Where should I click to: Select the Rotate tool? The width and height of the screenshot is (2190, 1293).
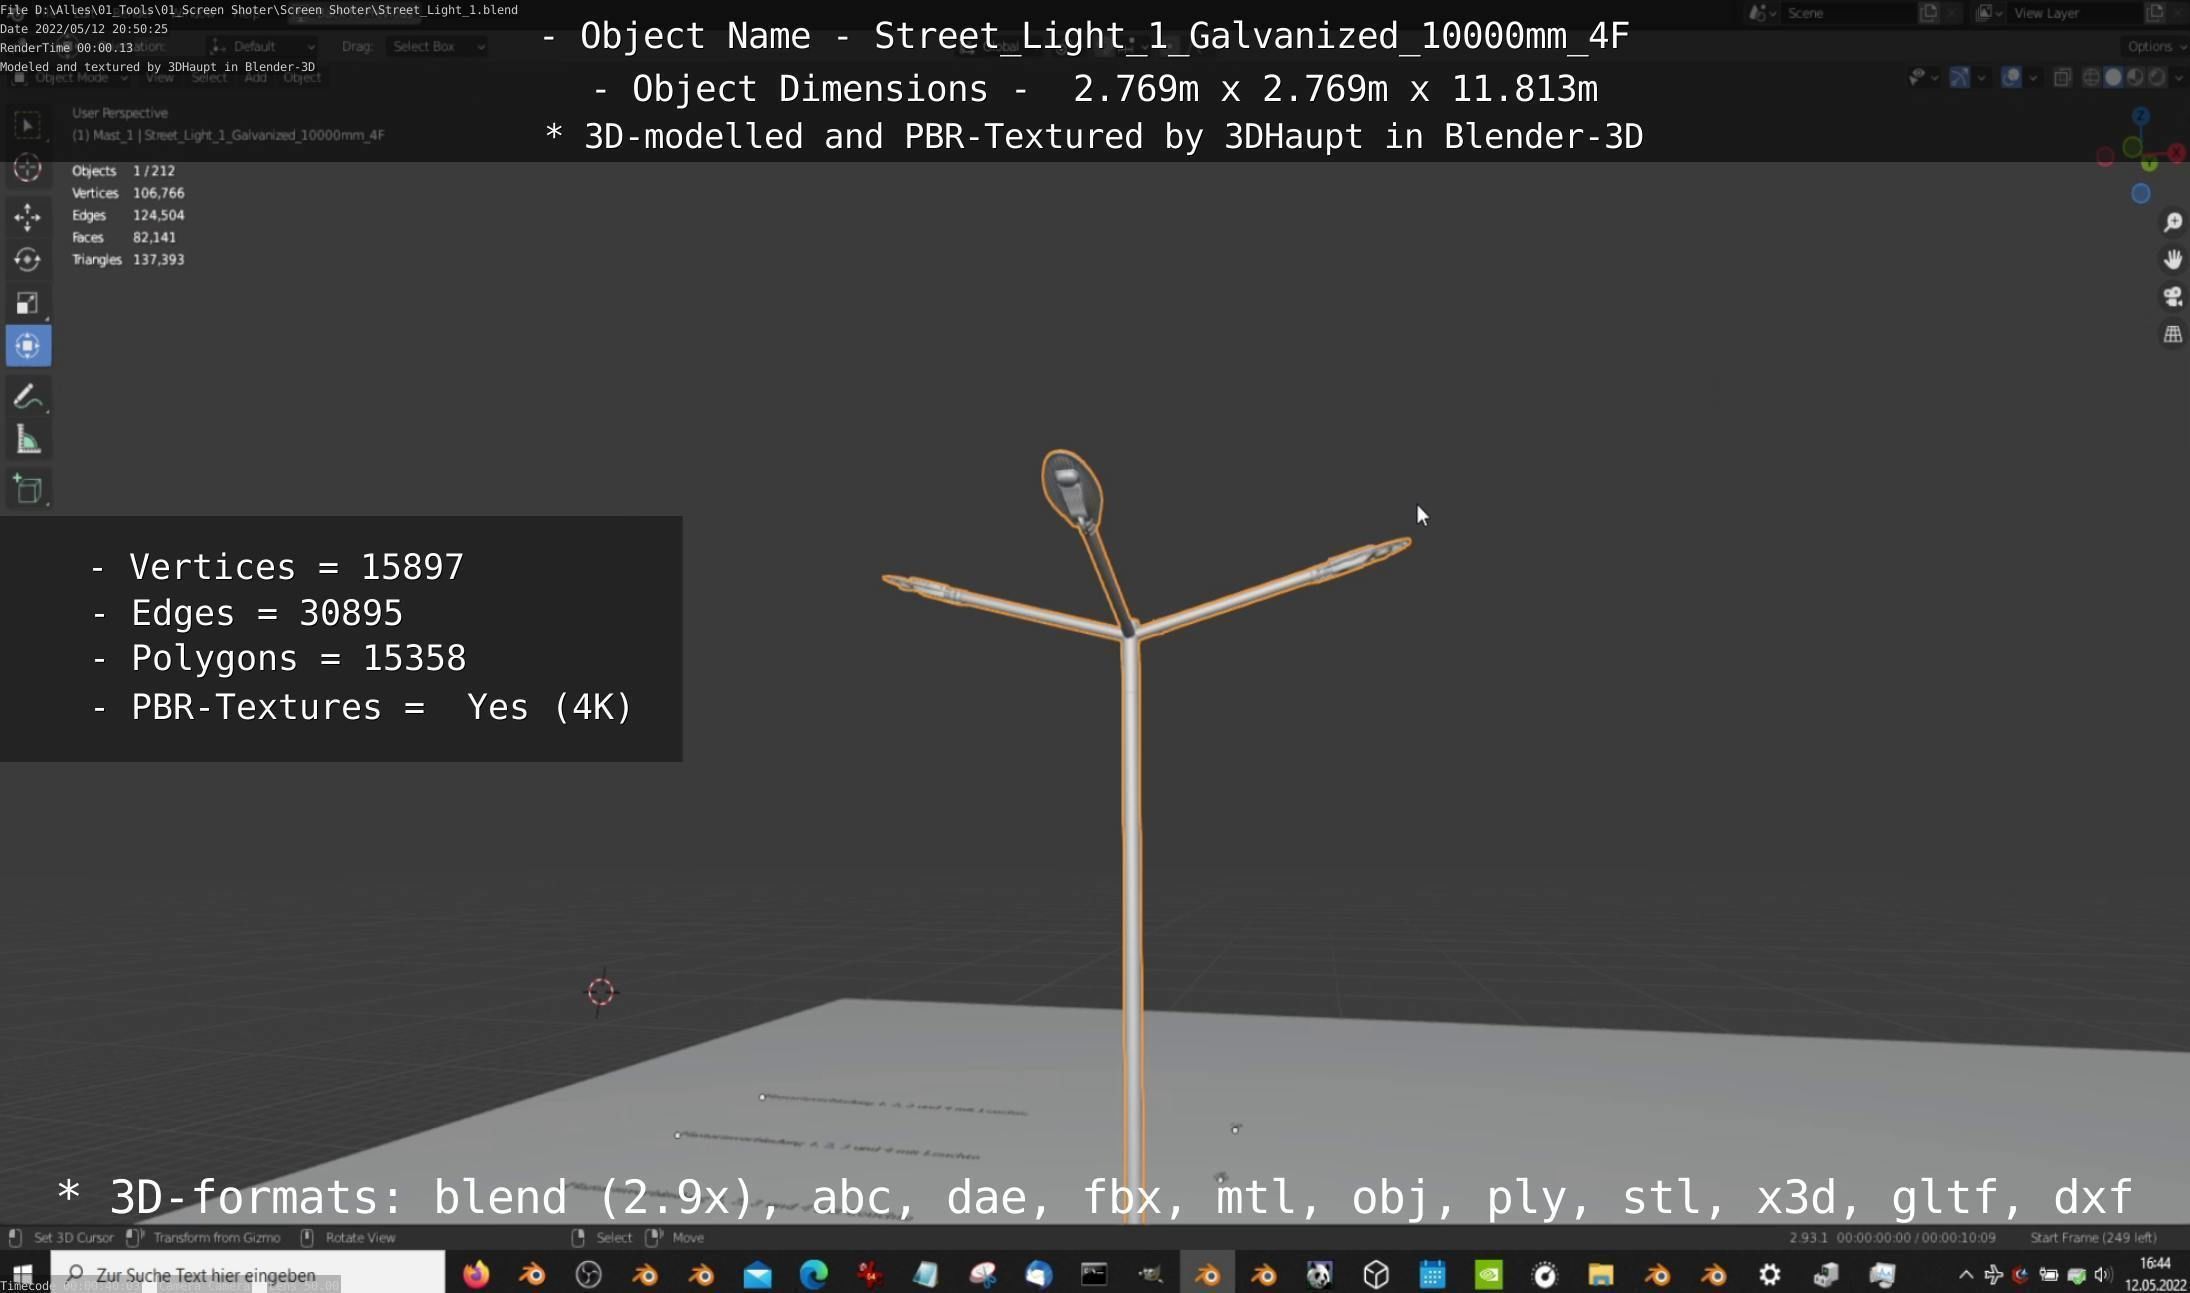(28, 260)
